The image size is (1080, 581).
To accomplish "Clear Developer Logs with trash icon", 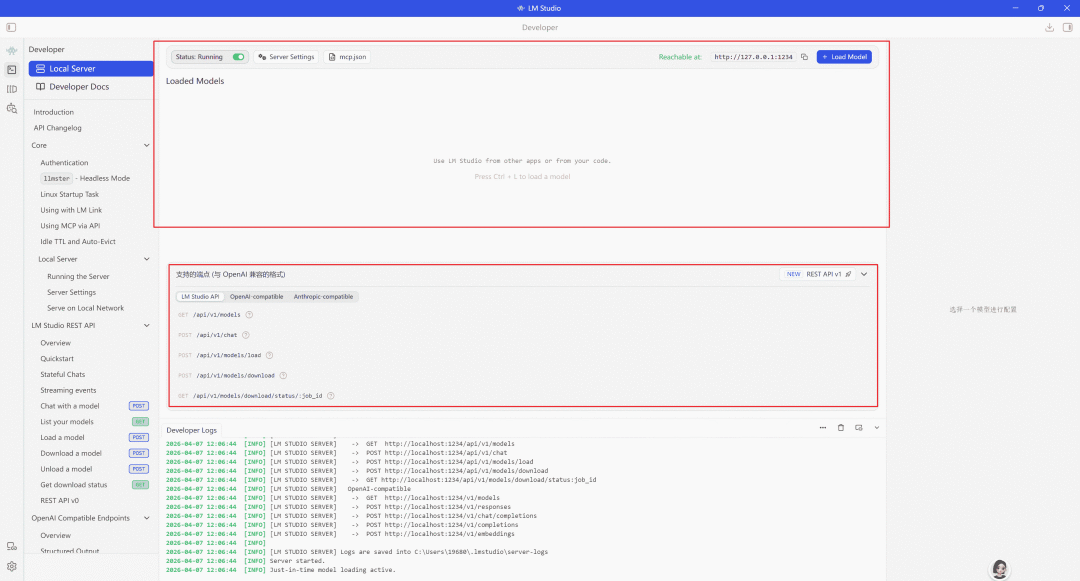I will 840,427.
